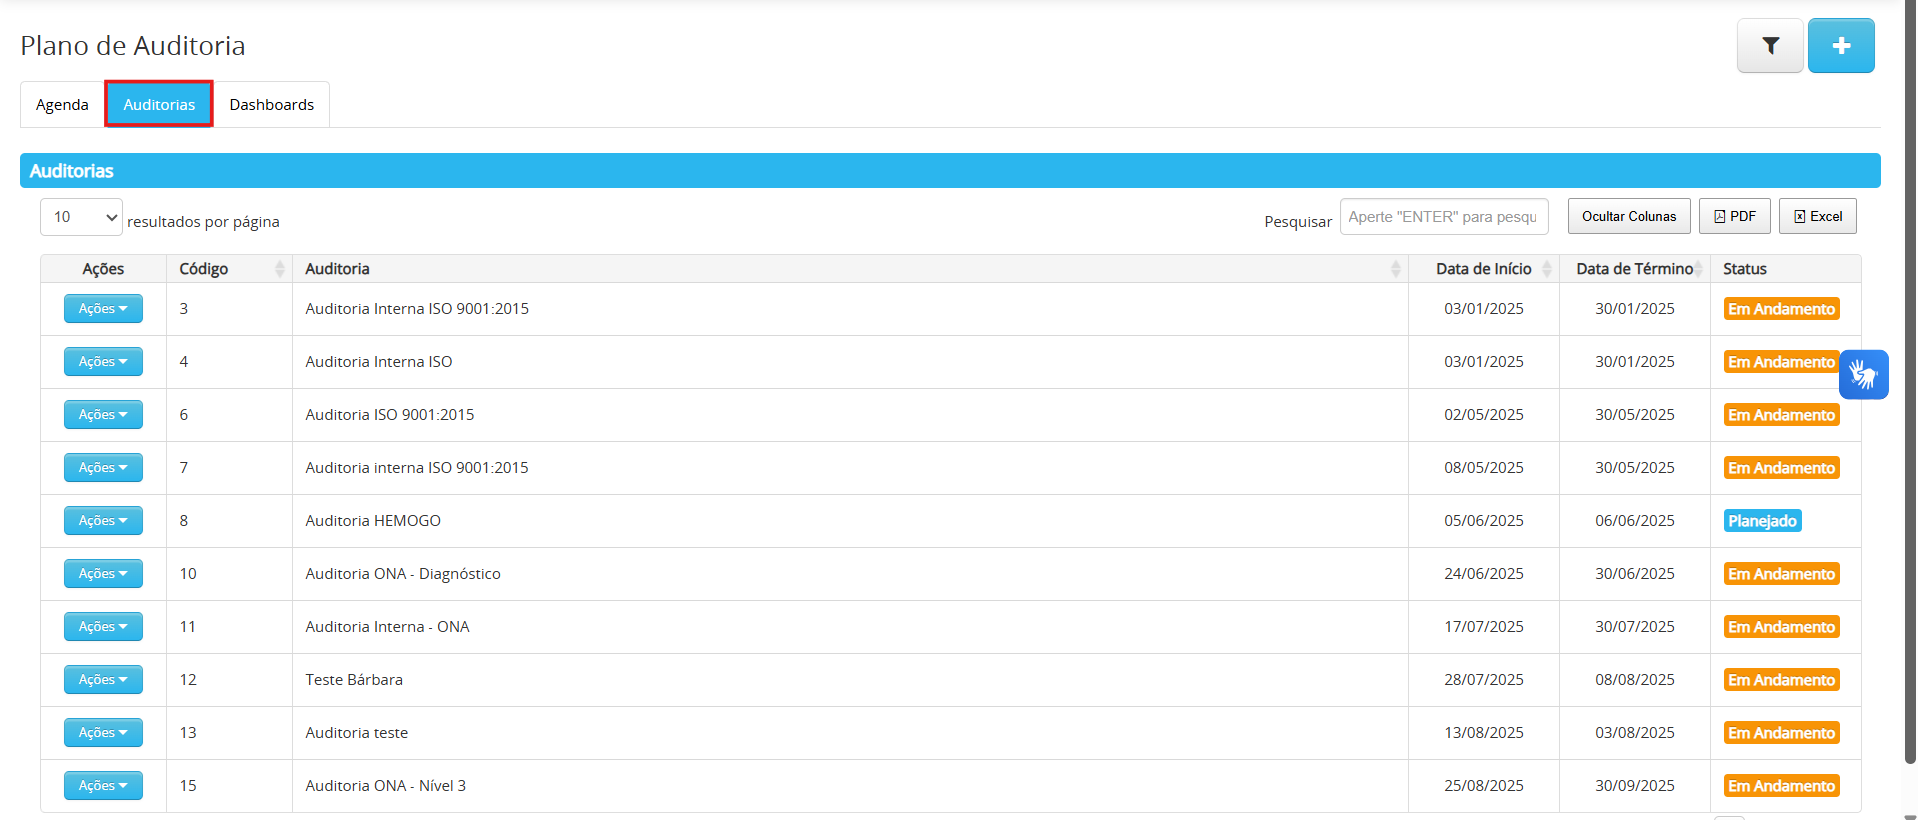This screenshot has height=820, width=1918.
Task: Sort by the Auditoria column header
Action: click(x=1395, y=269)
